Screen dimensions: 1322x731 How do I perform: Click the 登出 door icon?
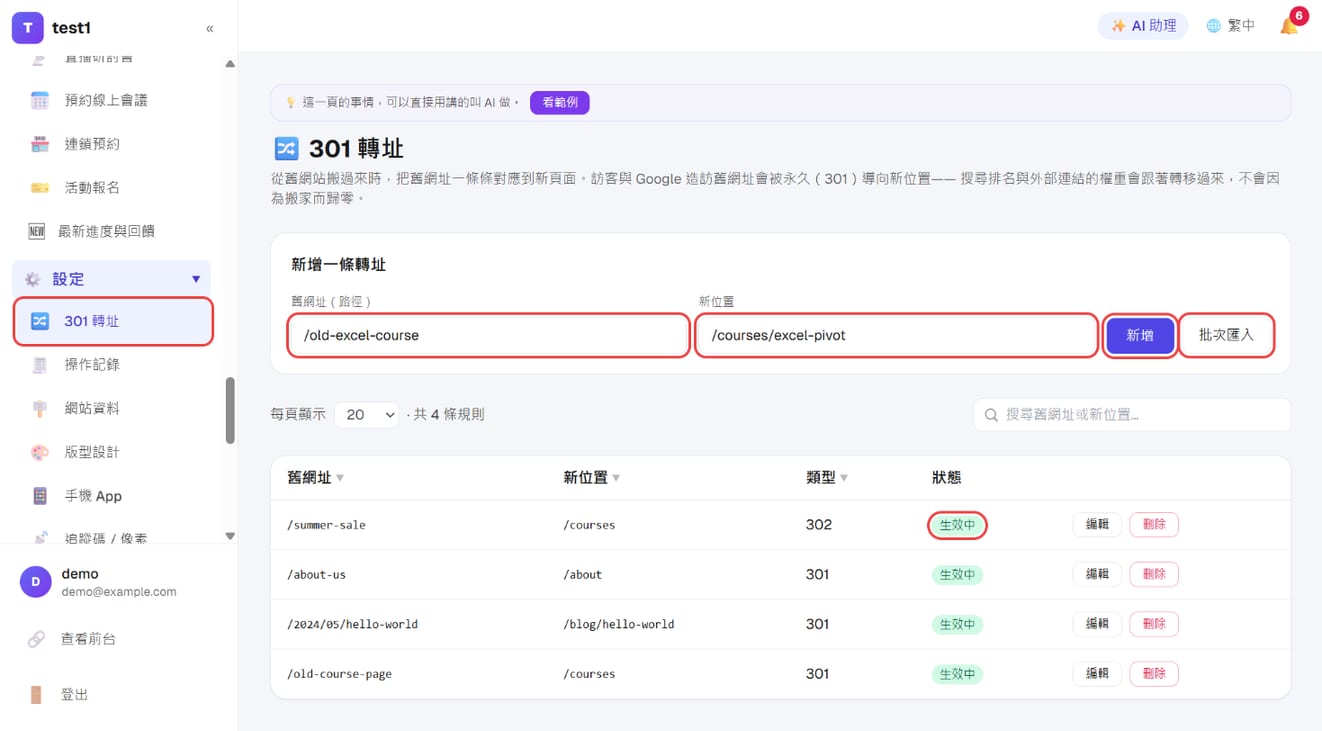36,695
